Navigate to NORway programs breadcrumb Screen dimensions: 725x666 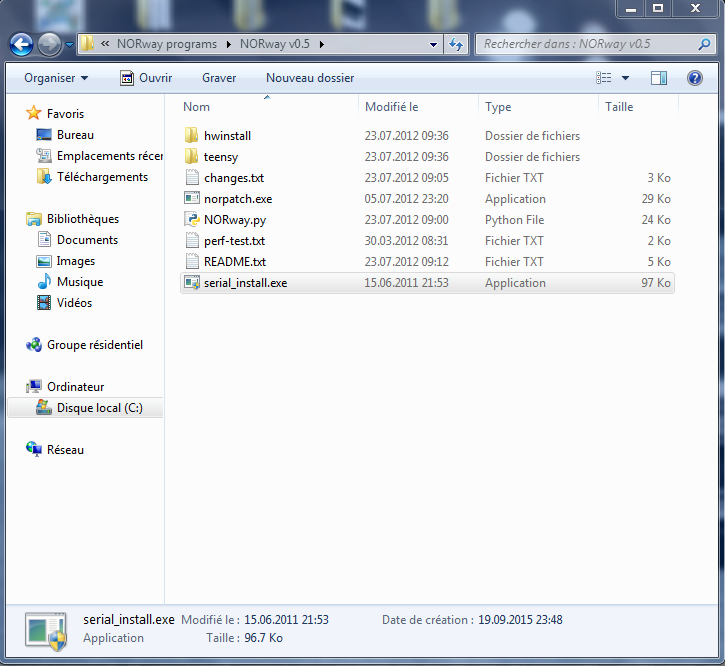(x=166, y=44)
